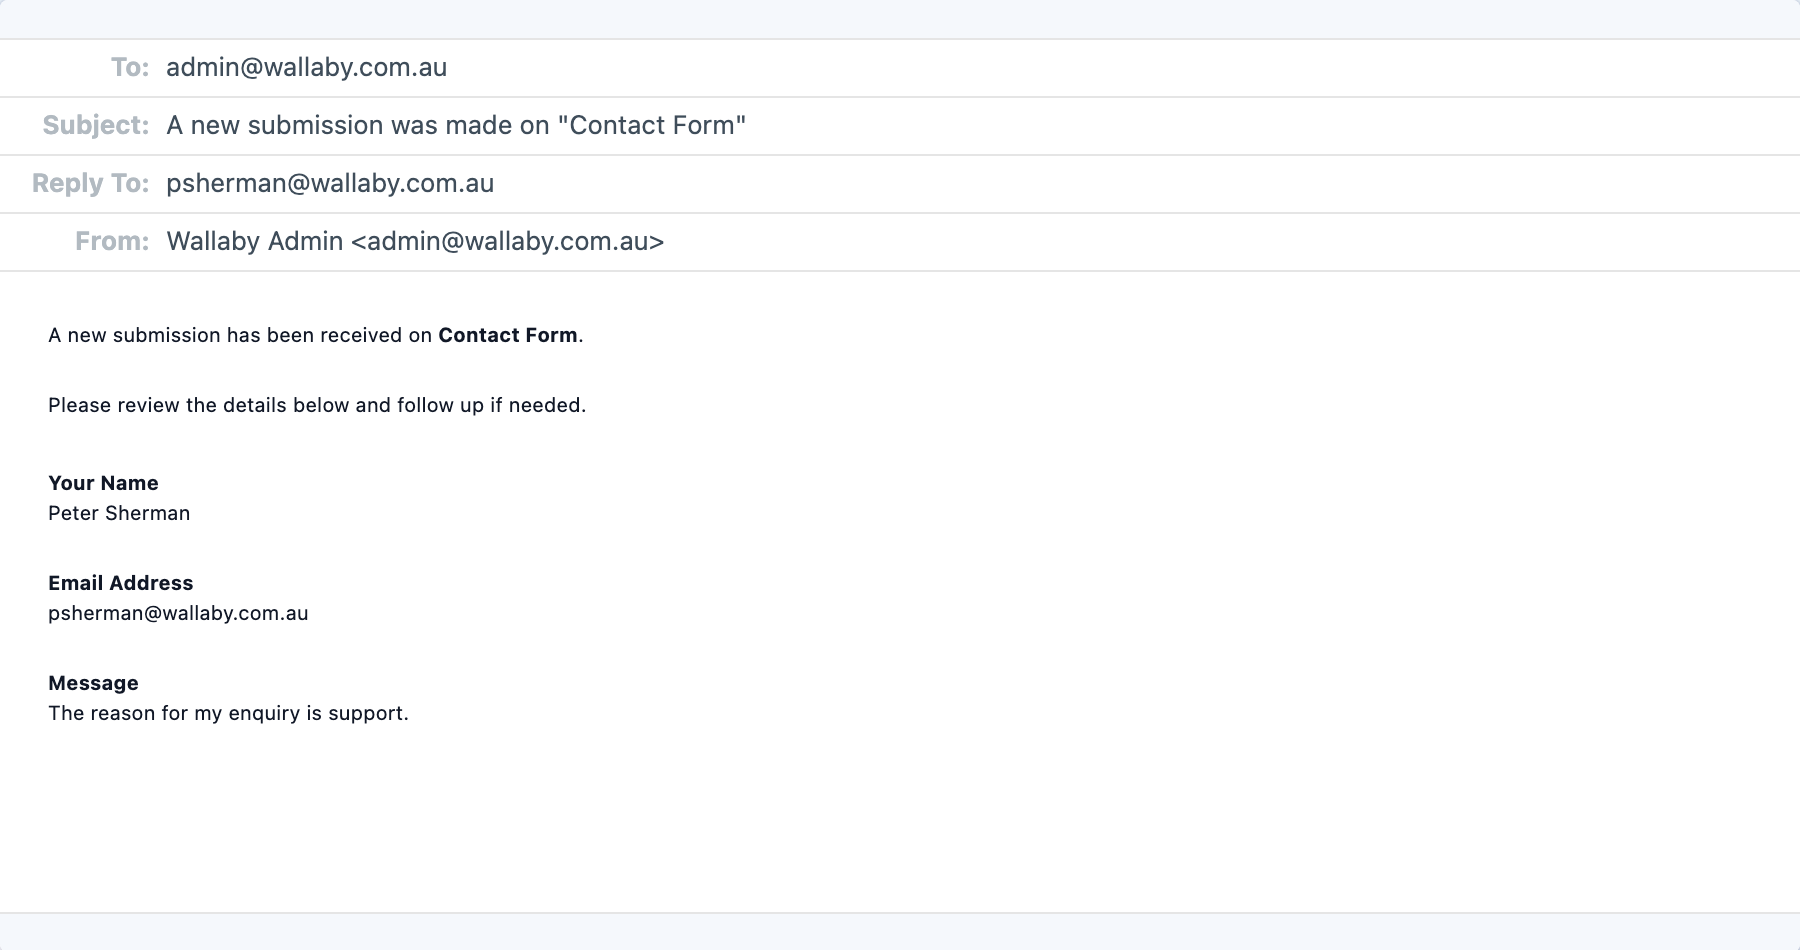Click psherman@wallaby.com.au under Email Address
The height and width of the screenshot is (950, 1800).
(178, 614)
